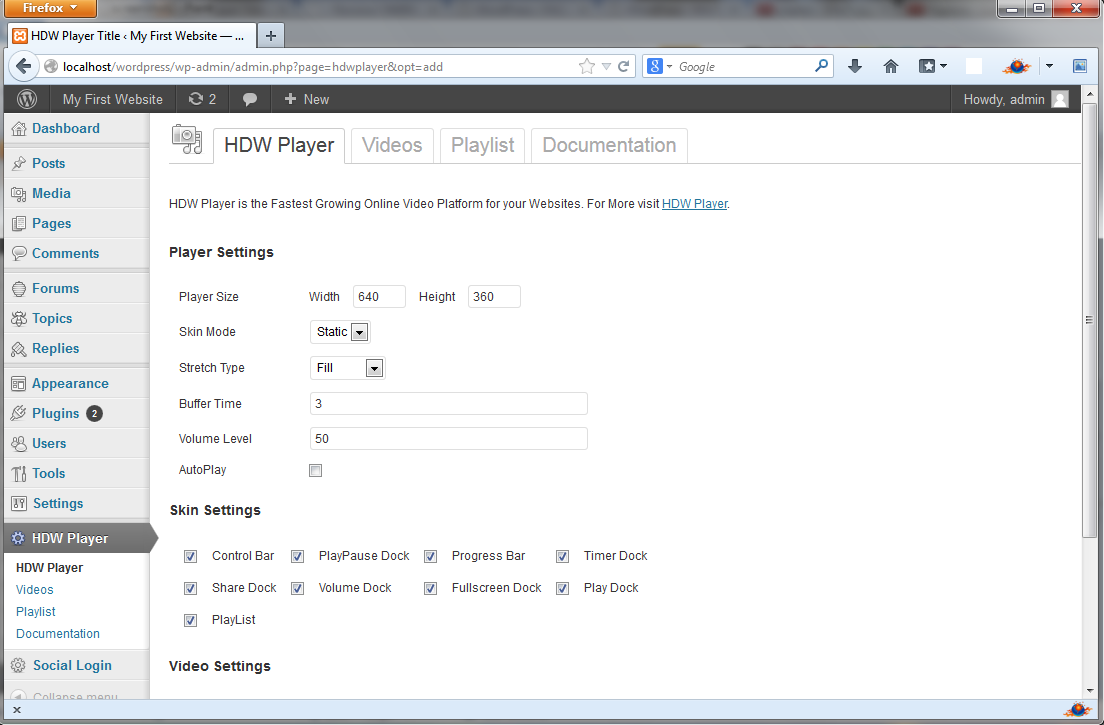Viewport: 1104px width, 725px height.
Task: Click the Width input field
Action: point(379,297)
